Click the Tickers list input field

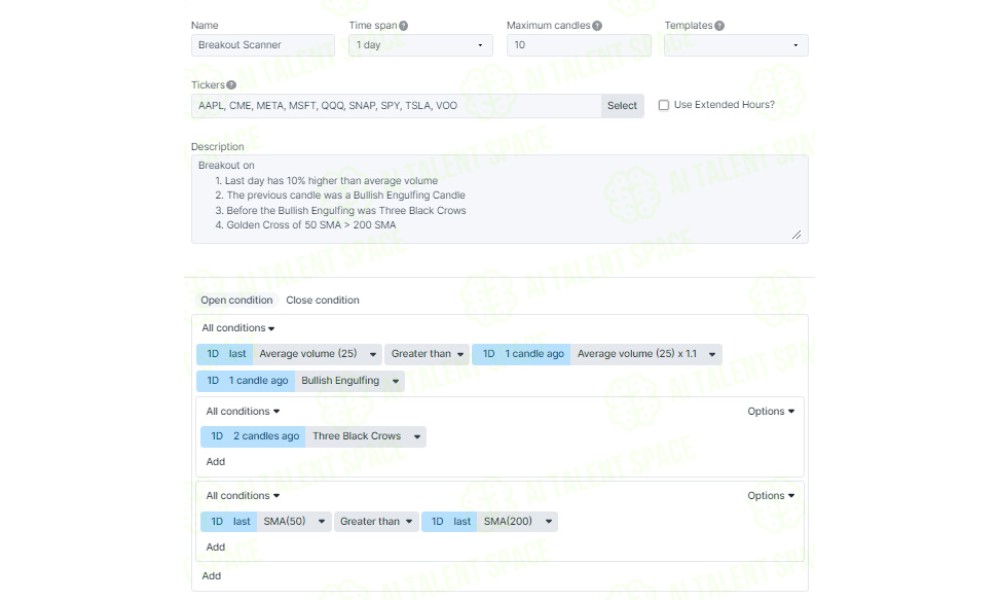(396, 106)
